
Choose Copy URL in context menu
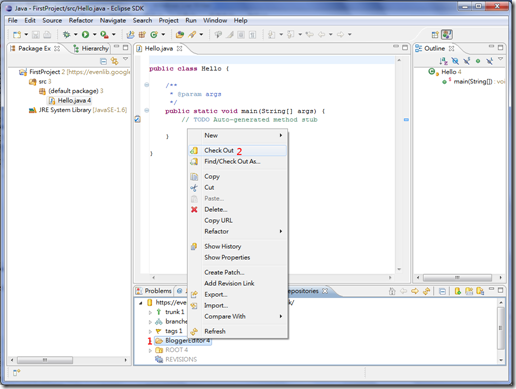pos(238,221)
